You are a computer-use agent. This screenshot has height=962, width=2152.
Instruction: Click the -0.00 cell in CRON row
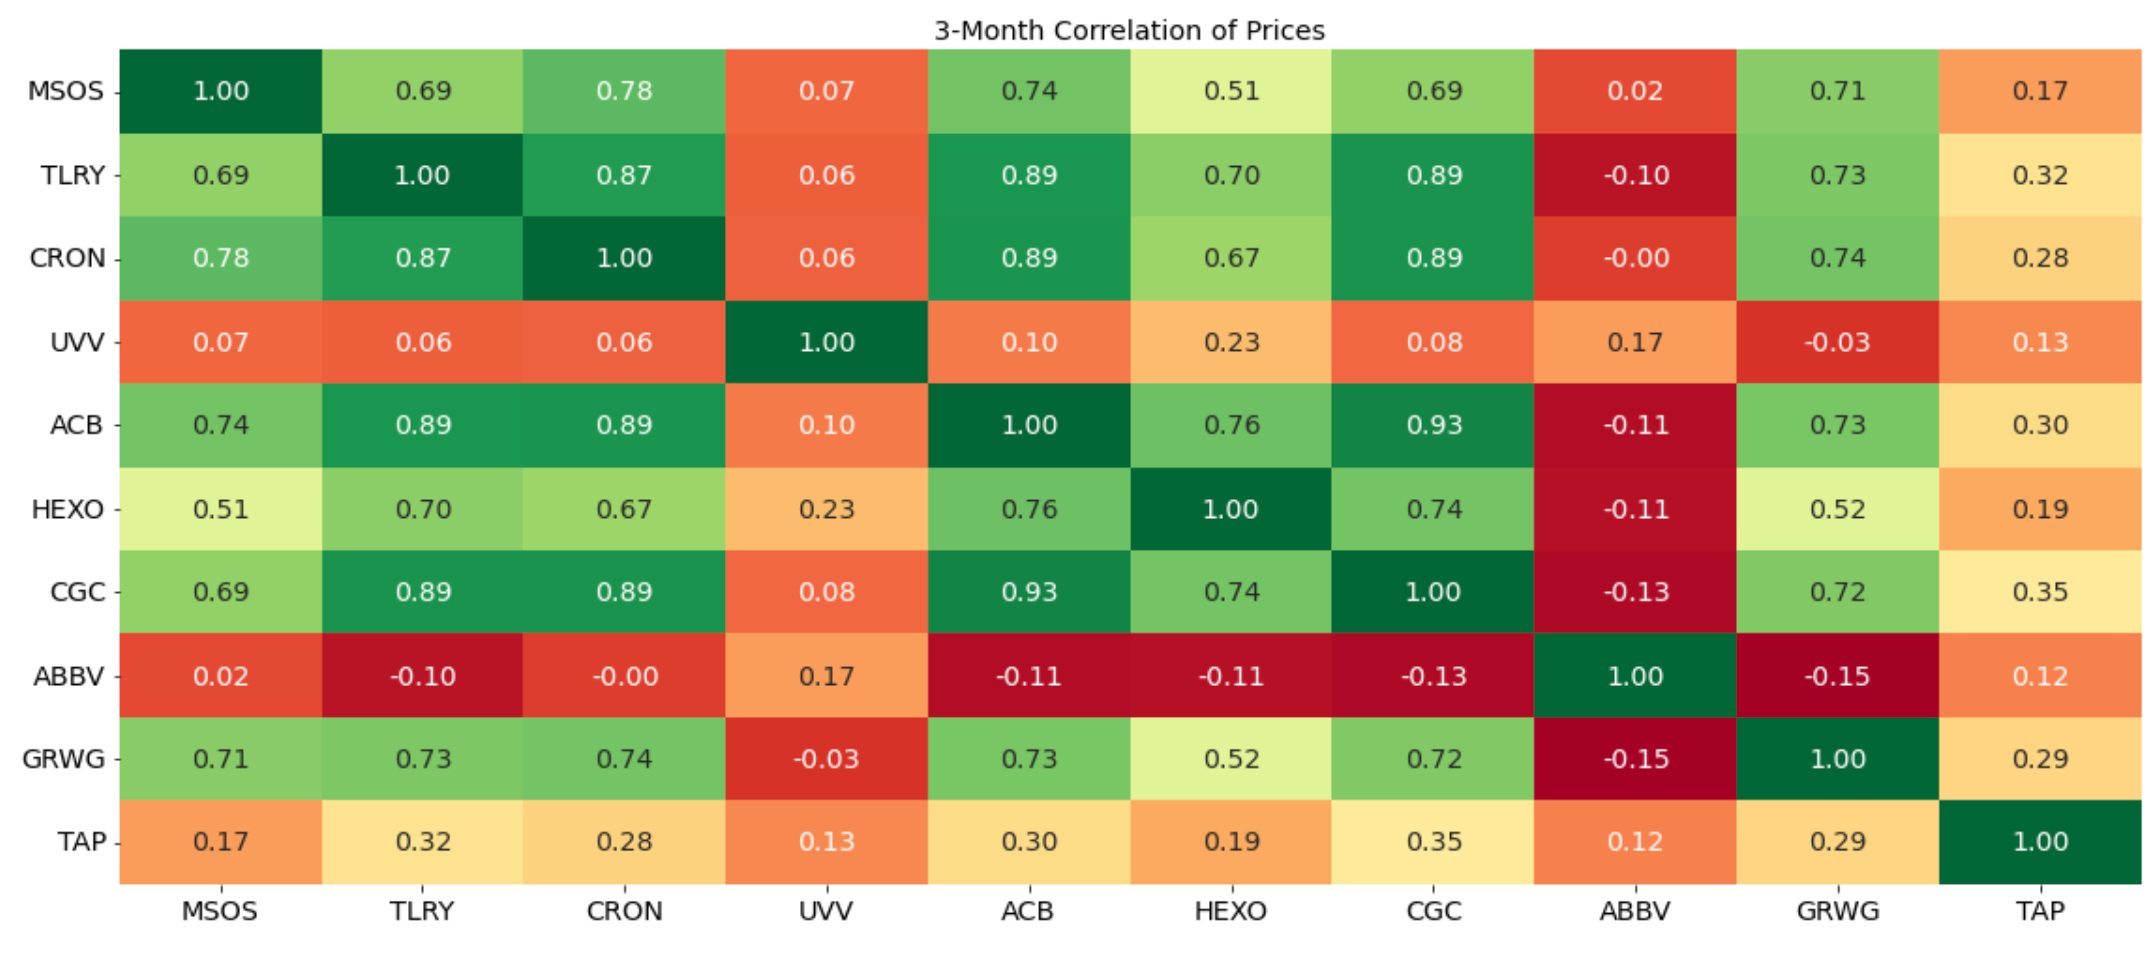point(1635,258)
